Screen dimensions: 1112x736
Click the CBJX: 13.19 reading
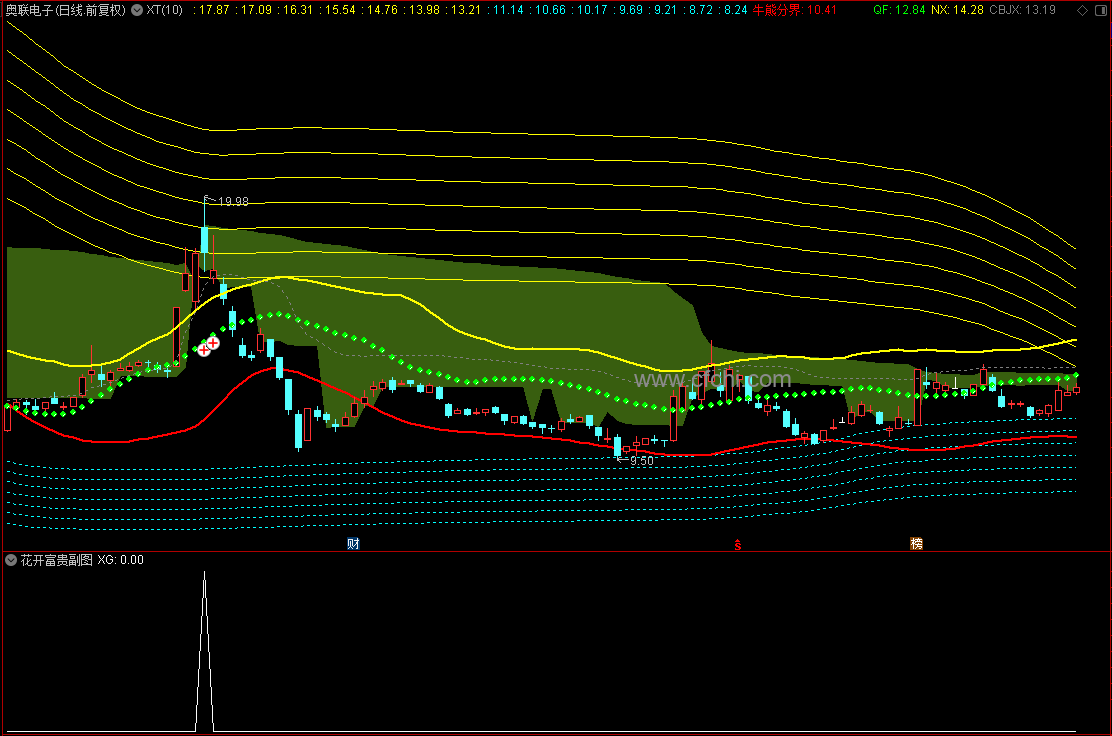click(x=1023, y=10)
